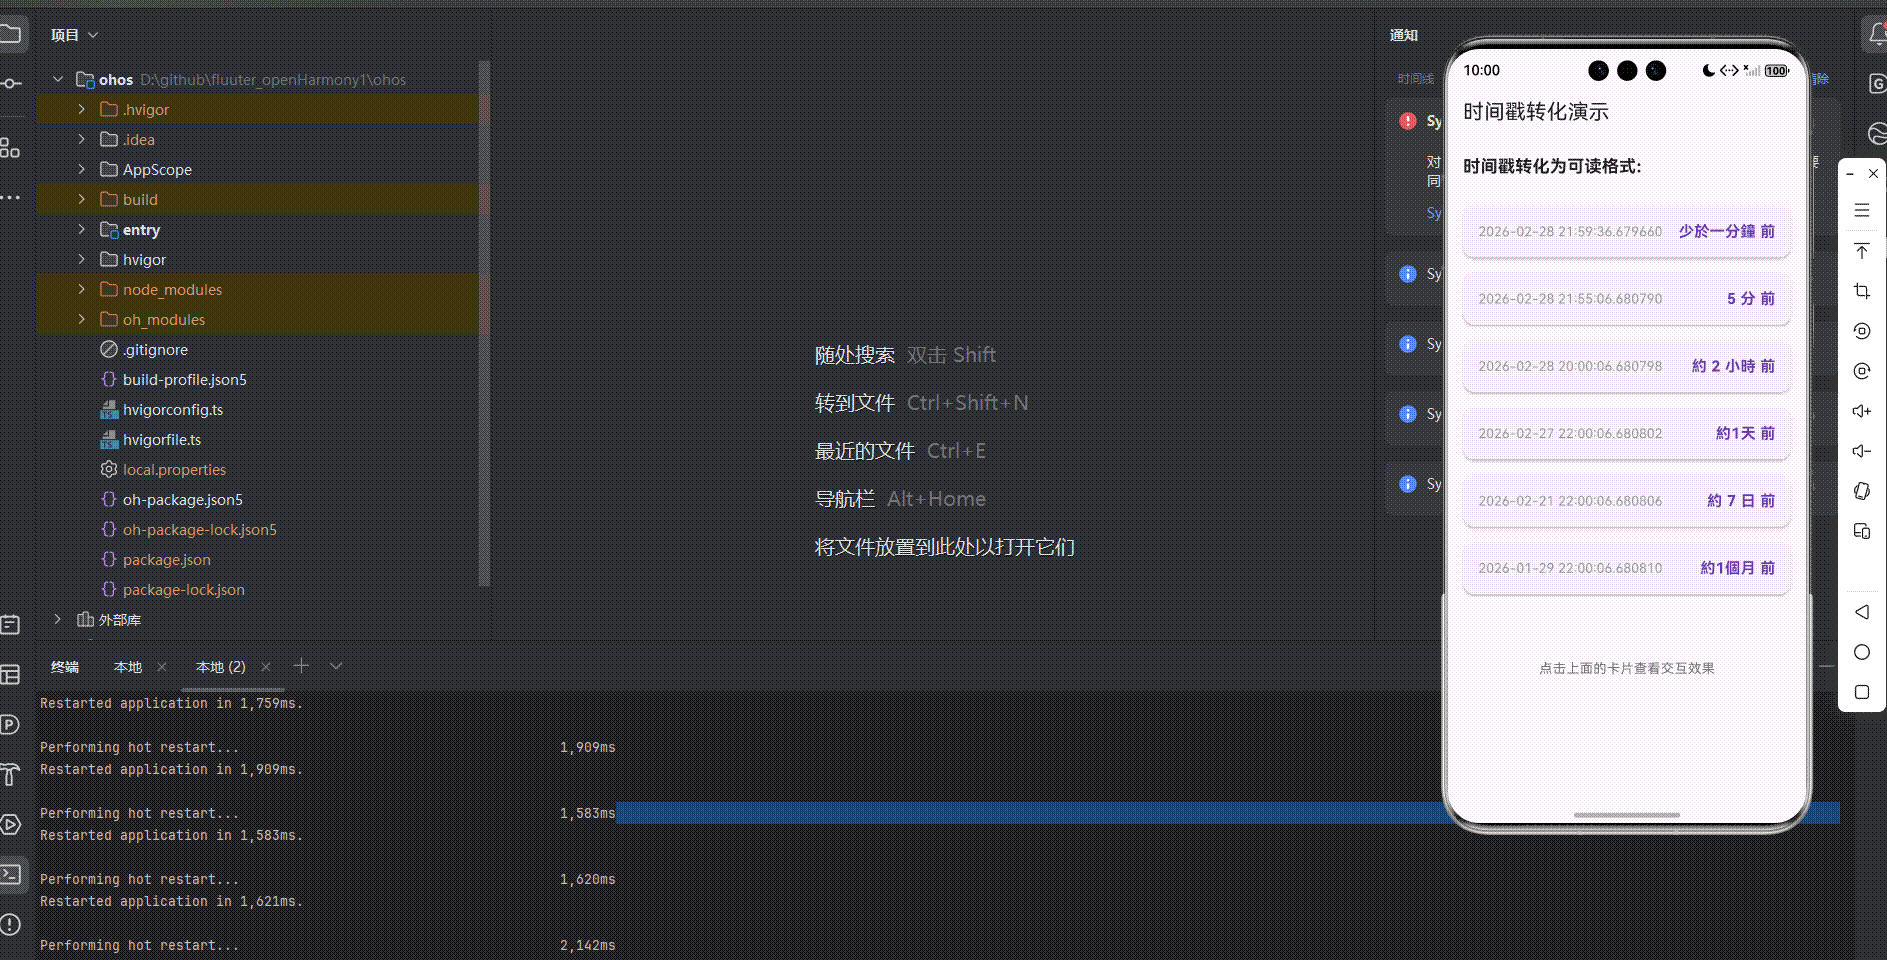Open the Terminal tool from left sidebar

pyautogui.click(x=11, y=874)
